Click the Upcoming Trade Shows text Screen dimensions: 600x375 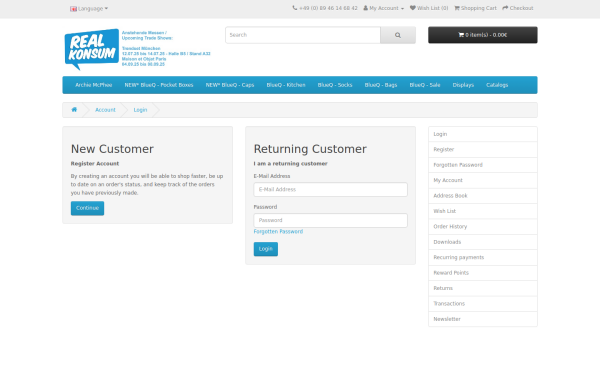[x=147, y=38]
